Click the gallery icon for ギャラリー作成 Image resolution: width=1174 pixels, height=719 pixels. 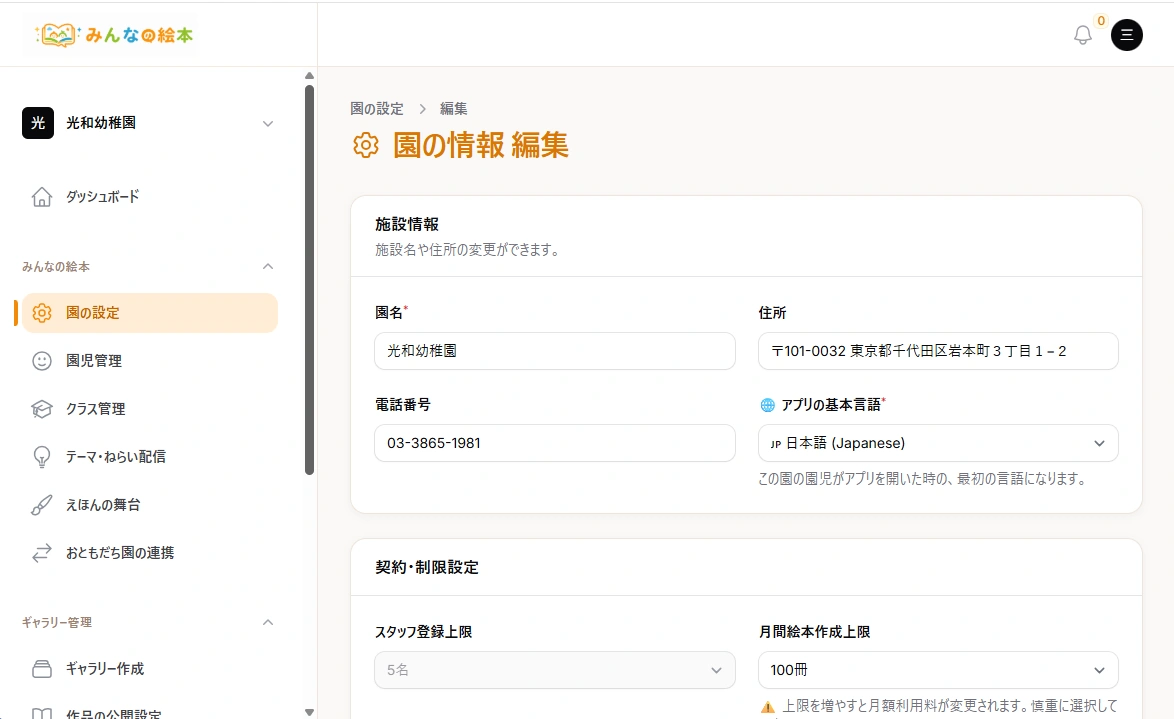pos(42,669)
